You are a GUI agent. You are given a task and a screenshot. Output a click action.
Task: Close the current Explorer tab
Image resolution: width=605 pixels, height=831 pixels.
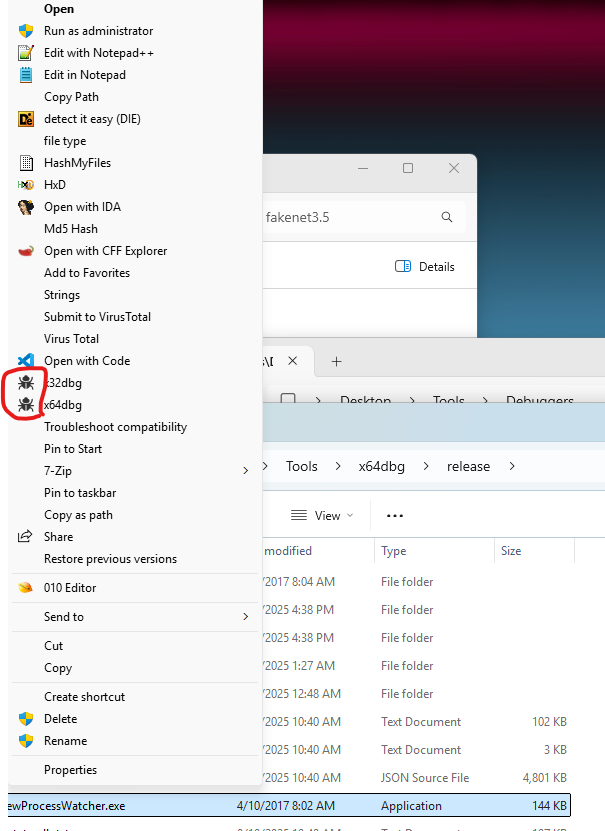(292, 361)
